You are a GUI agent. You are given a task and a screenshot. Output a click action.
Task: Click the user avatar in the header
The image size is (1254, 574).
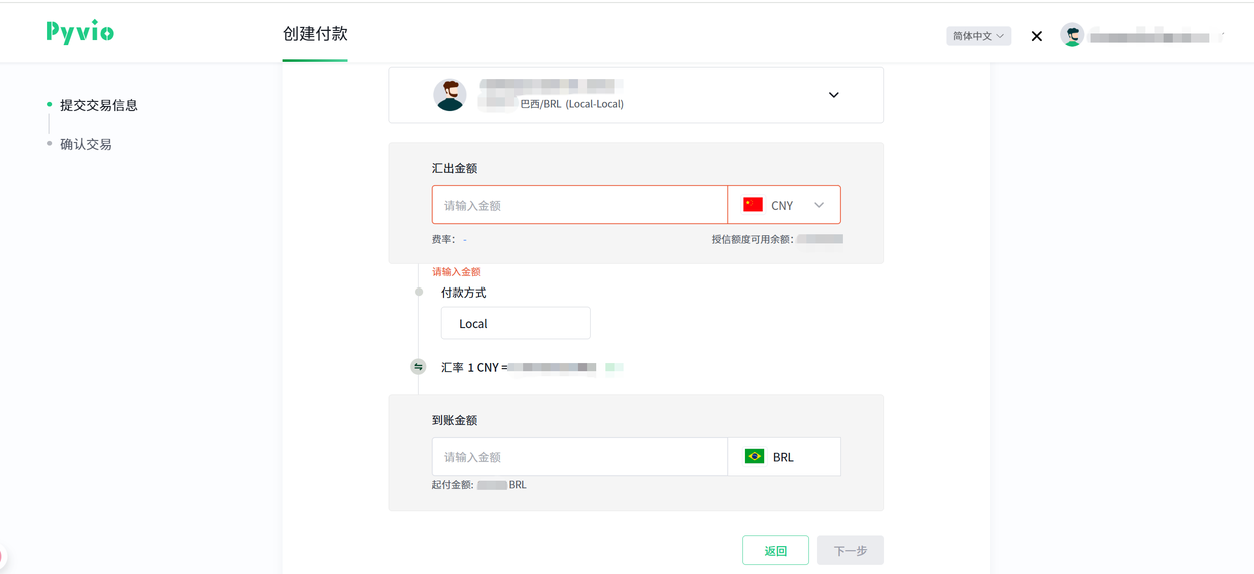tap(1072, 36)
